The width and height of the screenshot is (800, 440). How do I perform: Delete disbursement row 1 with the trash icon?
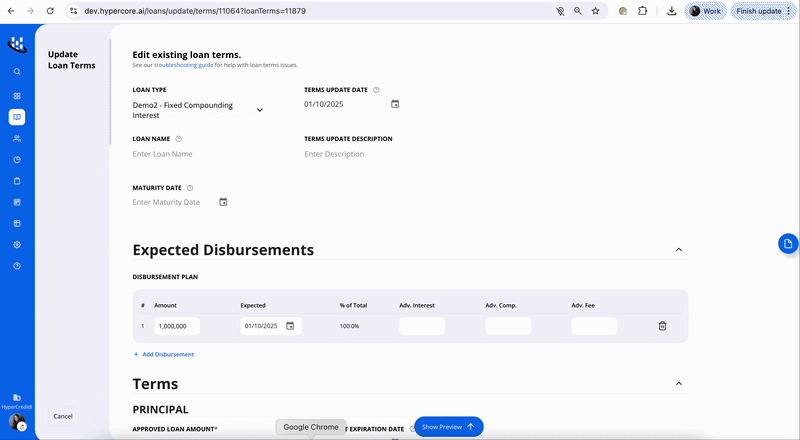point(662,326)
